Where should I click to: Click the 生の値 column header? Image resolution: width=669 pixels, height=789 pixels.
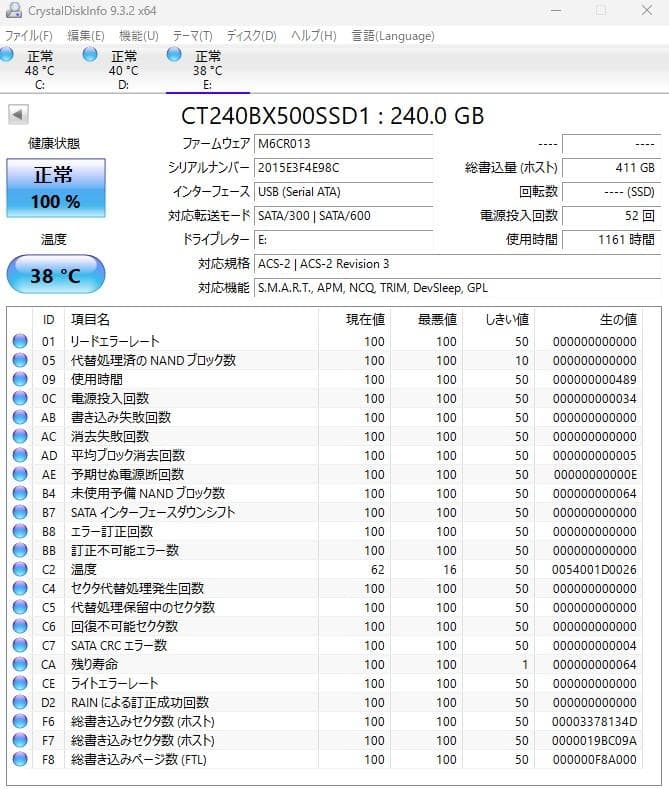[x=589, y=320]
